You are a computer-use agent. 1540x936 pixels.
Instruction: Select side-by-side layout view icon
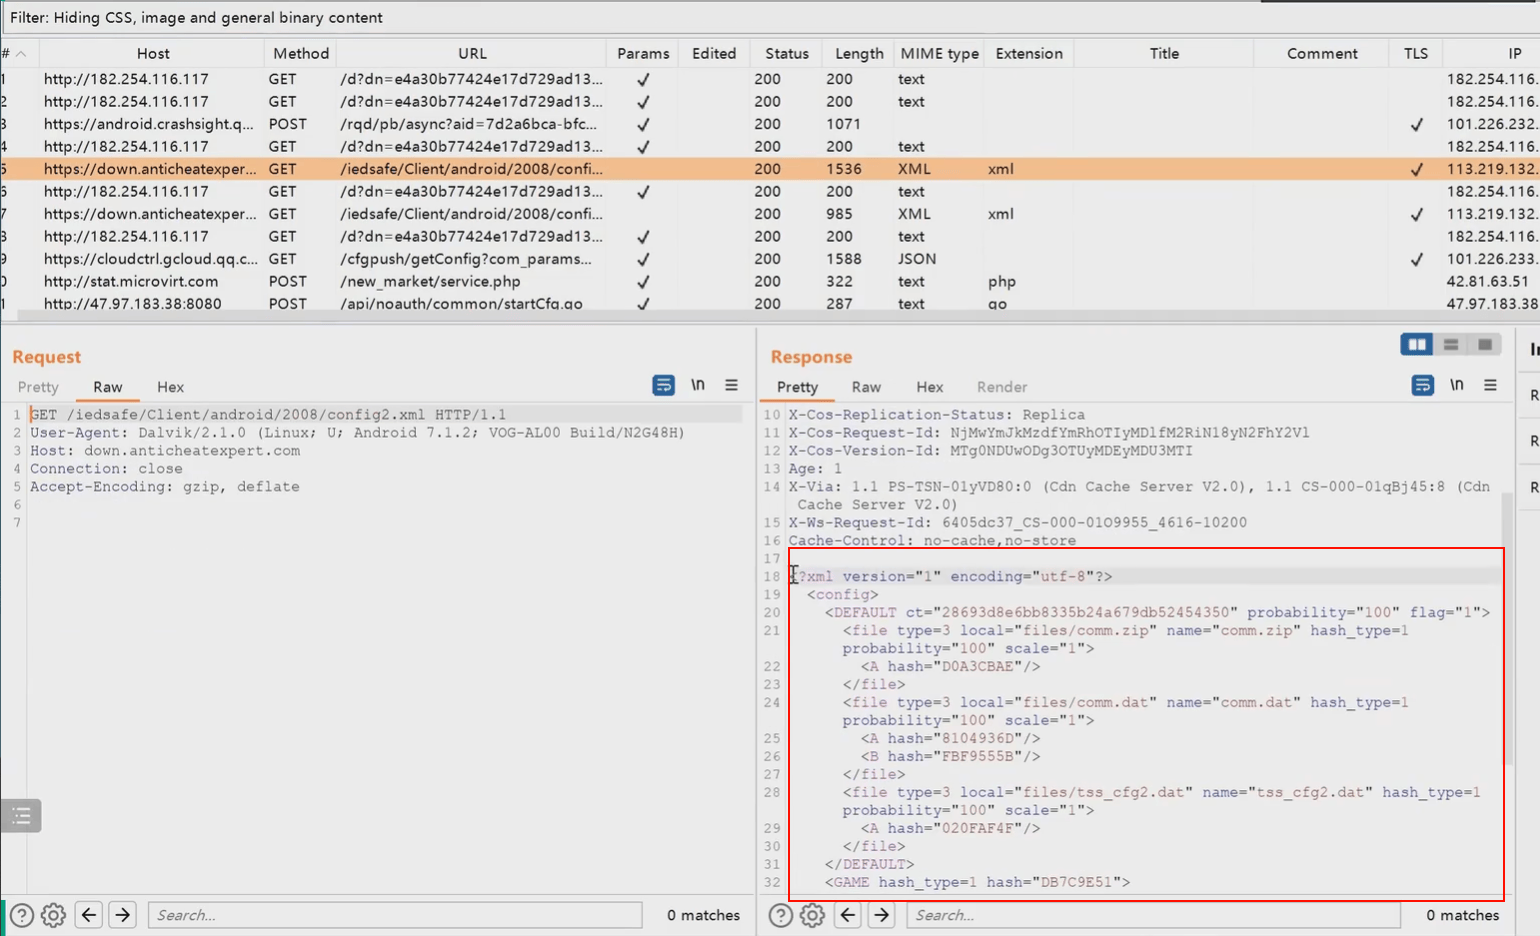tap(1417, 344)
